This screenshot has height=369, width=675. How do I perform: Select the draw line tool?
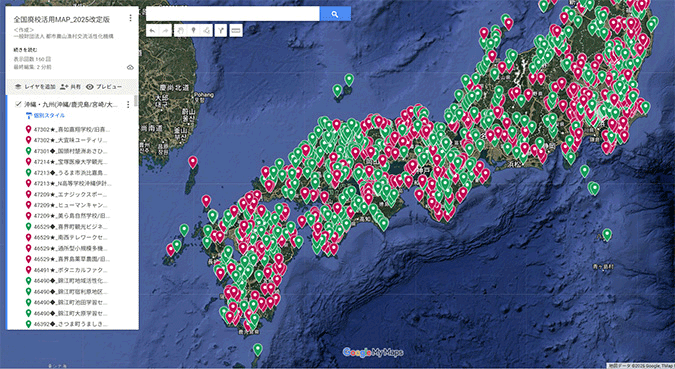click(x=207, y=31)
